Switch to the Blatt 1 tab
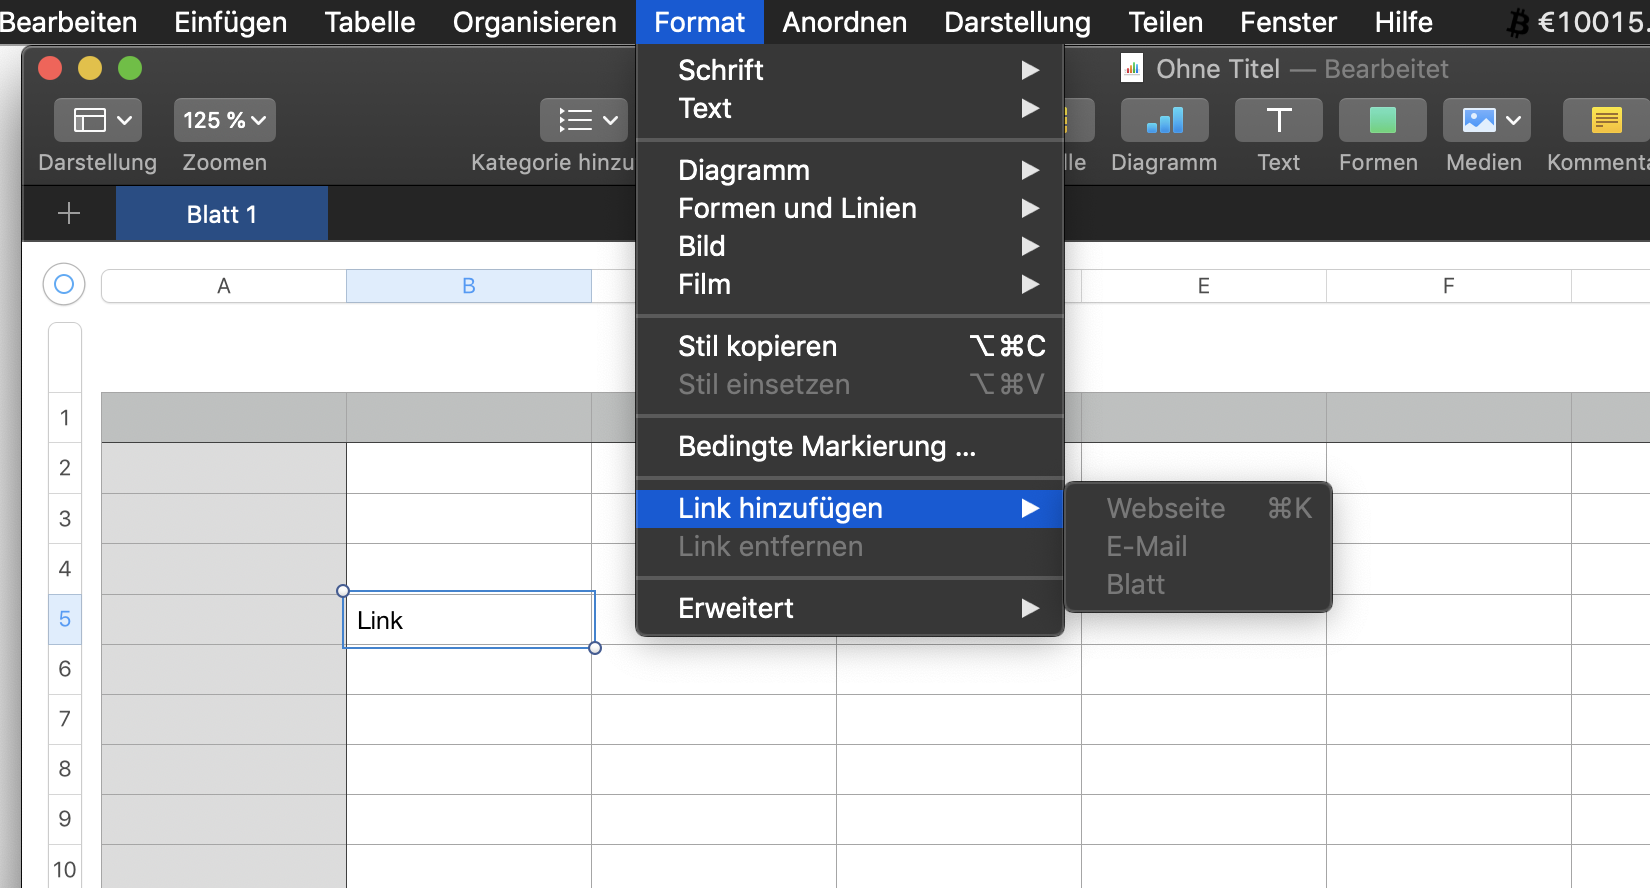The width and height of the screenshot is (1650, 888). pos(222,214)
